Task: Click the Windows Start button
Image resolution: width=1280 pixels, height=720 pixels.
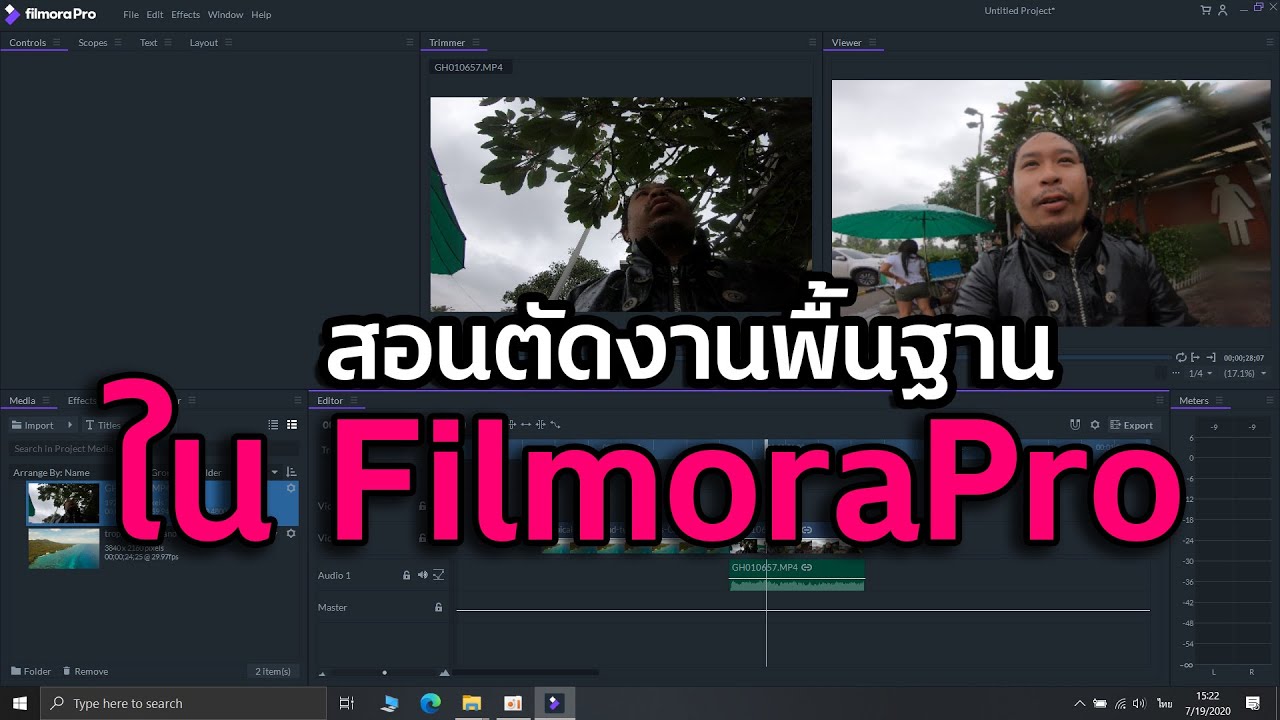Action: (20, 703)
